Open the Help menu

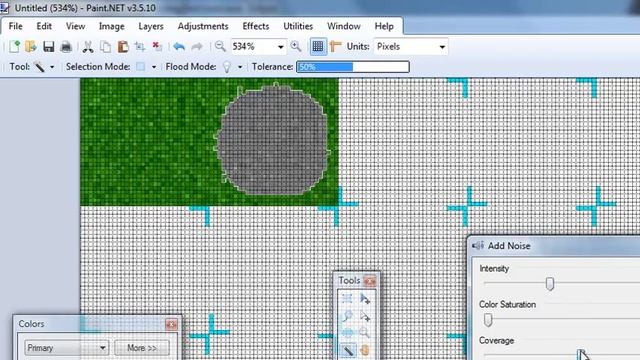click(384, 26)
